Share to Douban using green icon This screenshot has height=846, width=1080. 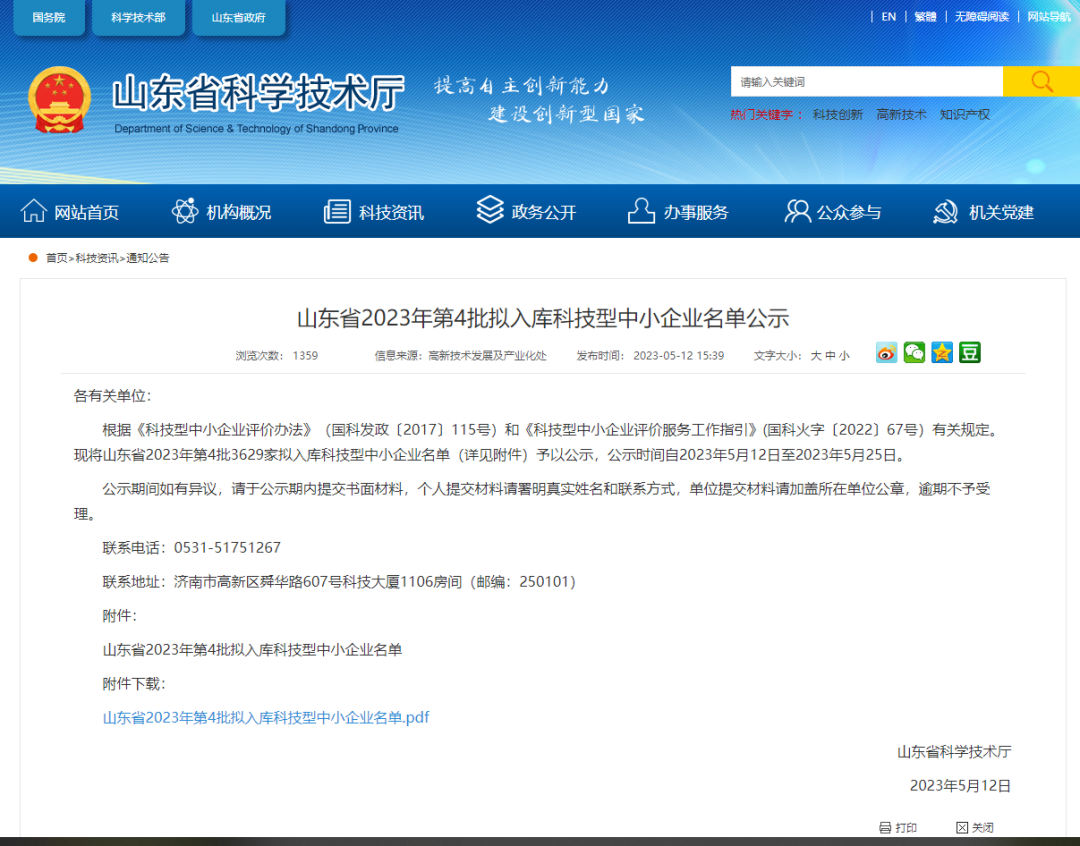point(969,352)
